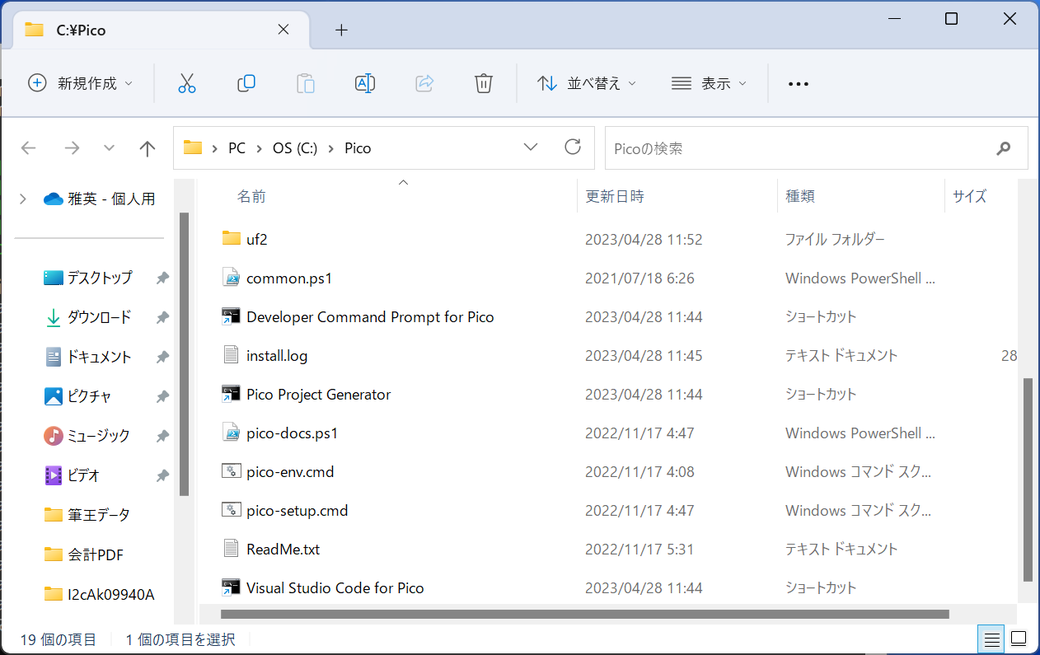Click the Back navigation arrow
Viewport: 1040px width, 655px height.
(29, 148)
